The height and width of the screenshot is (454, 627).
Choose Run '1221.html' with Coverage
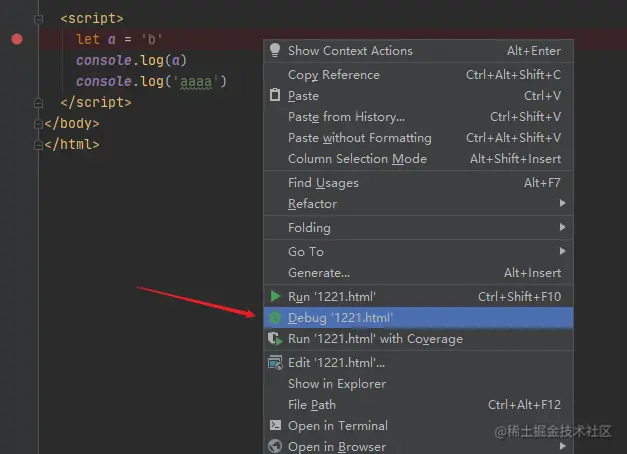419,339
